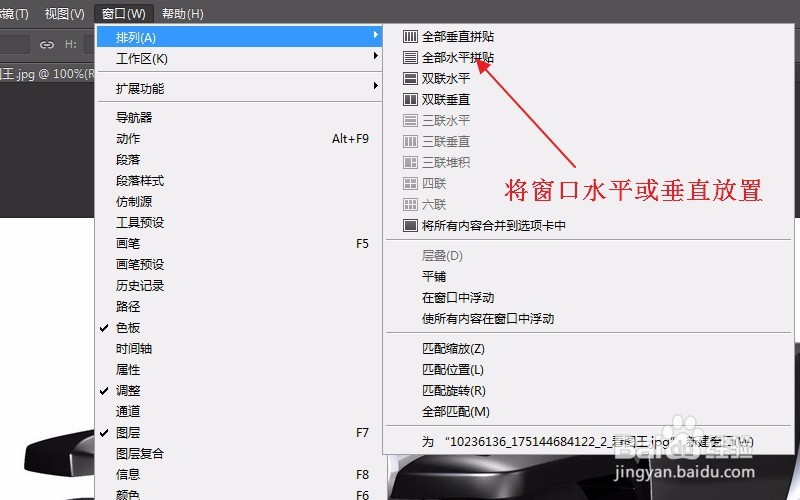Choose new window for 10236136 jpg file
This screenshot has height=500, width=800.
pyautogui.click(x=588, y=442)
